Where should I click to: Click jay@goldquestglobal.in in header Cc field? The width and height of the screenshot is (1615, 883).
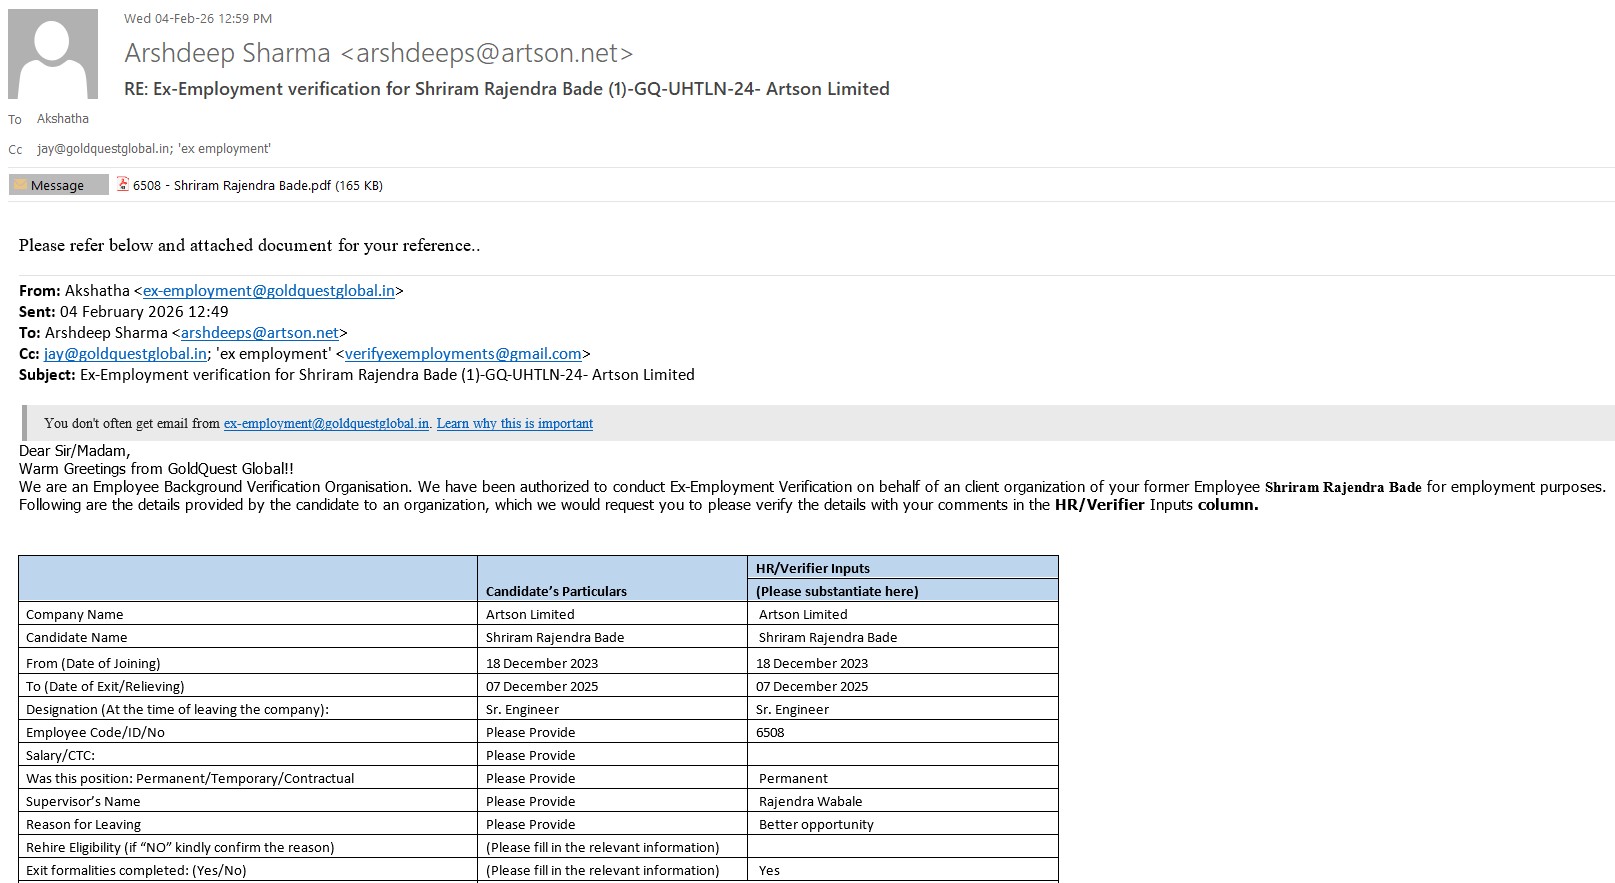[x=103, y=149]
